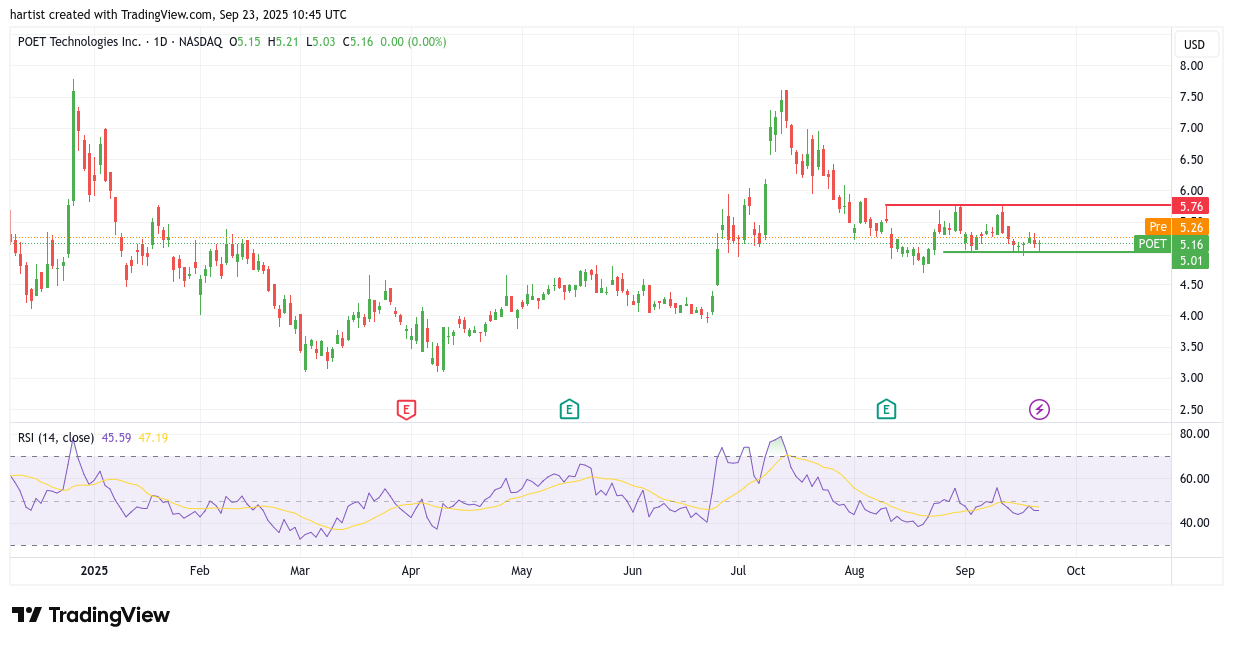Click the Jul time axis label

pos(739,571)
